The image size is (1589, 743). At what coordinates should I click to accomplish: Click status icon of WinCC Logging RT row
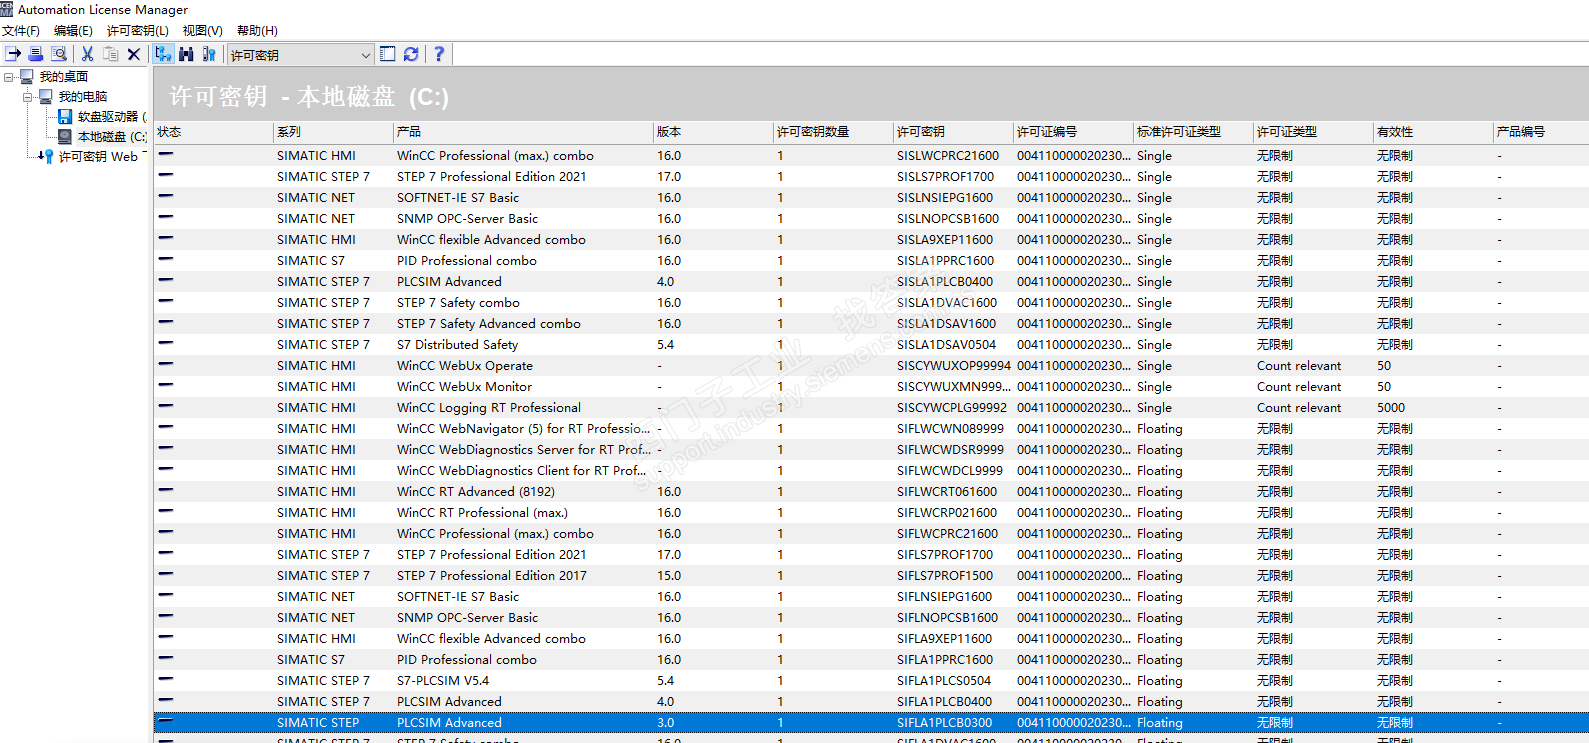tap(166, 406)
